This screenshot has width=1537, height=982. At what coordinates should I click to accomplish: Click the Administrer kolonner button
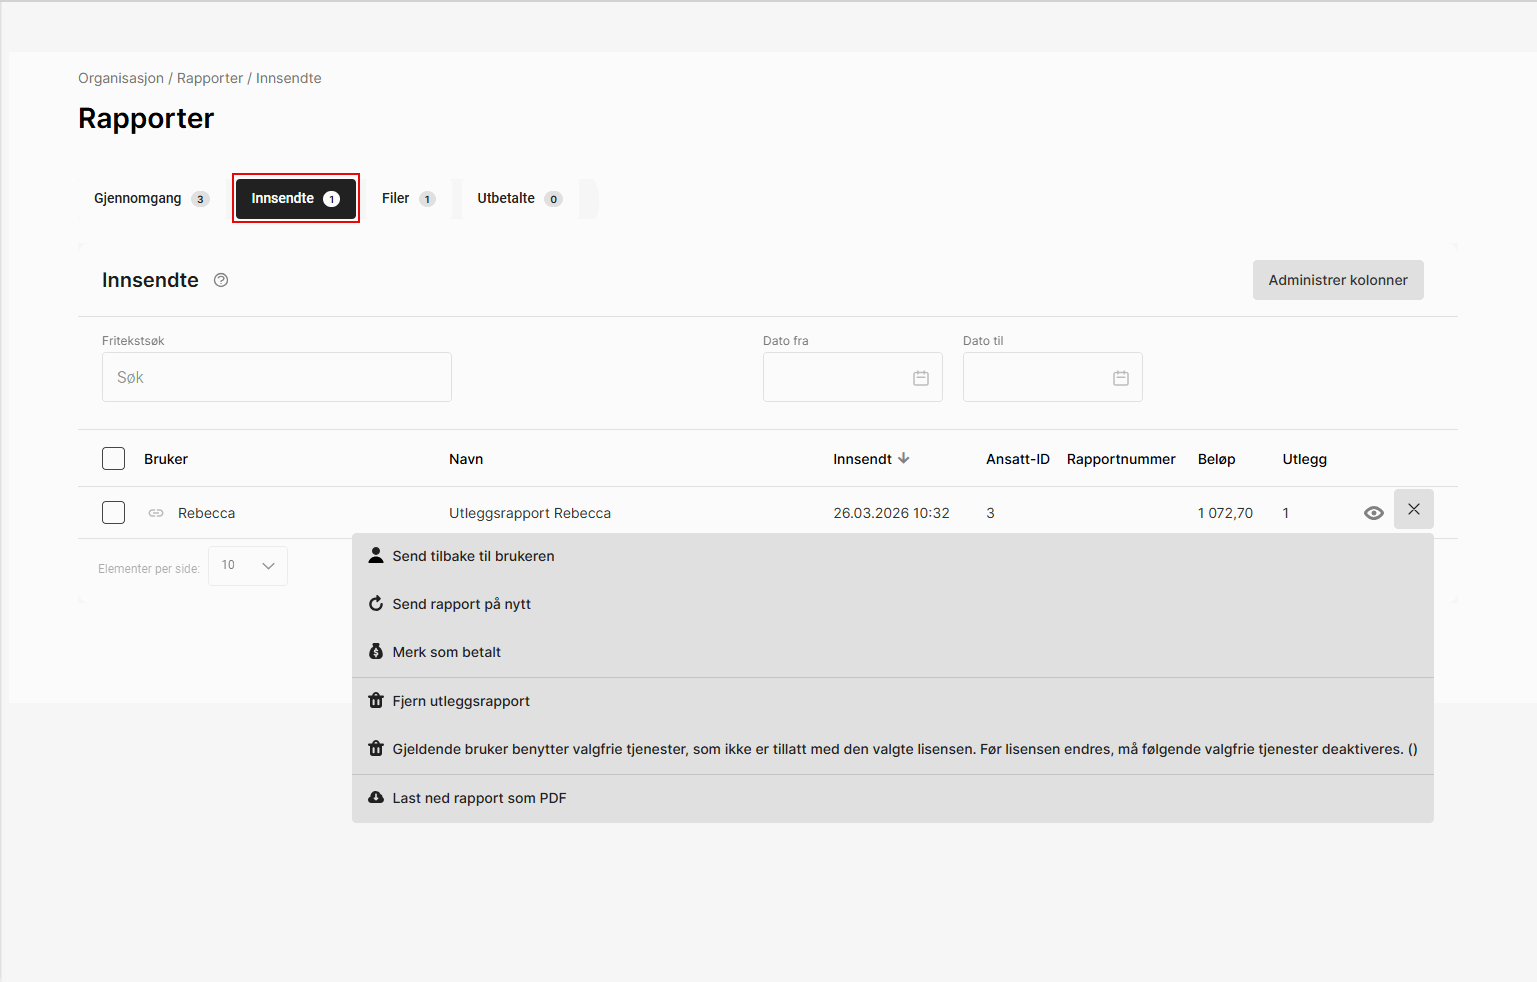point(1337,280)
